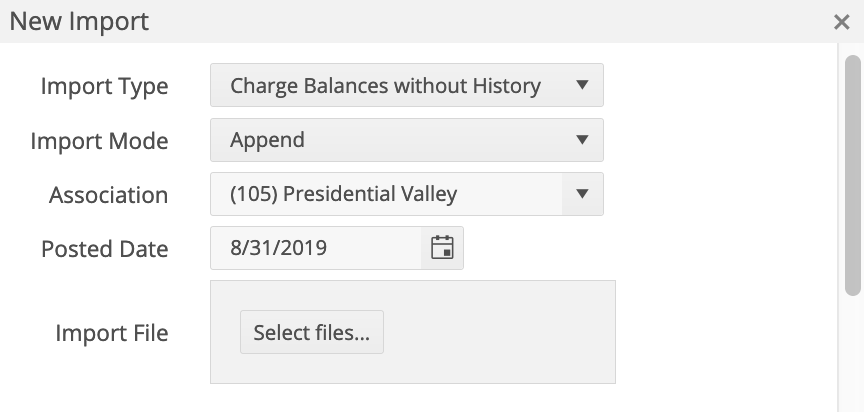Click the Association combo box arrow button

point(583,194)
